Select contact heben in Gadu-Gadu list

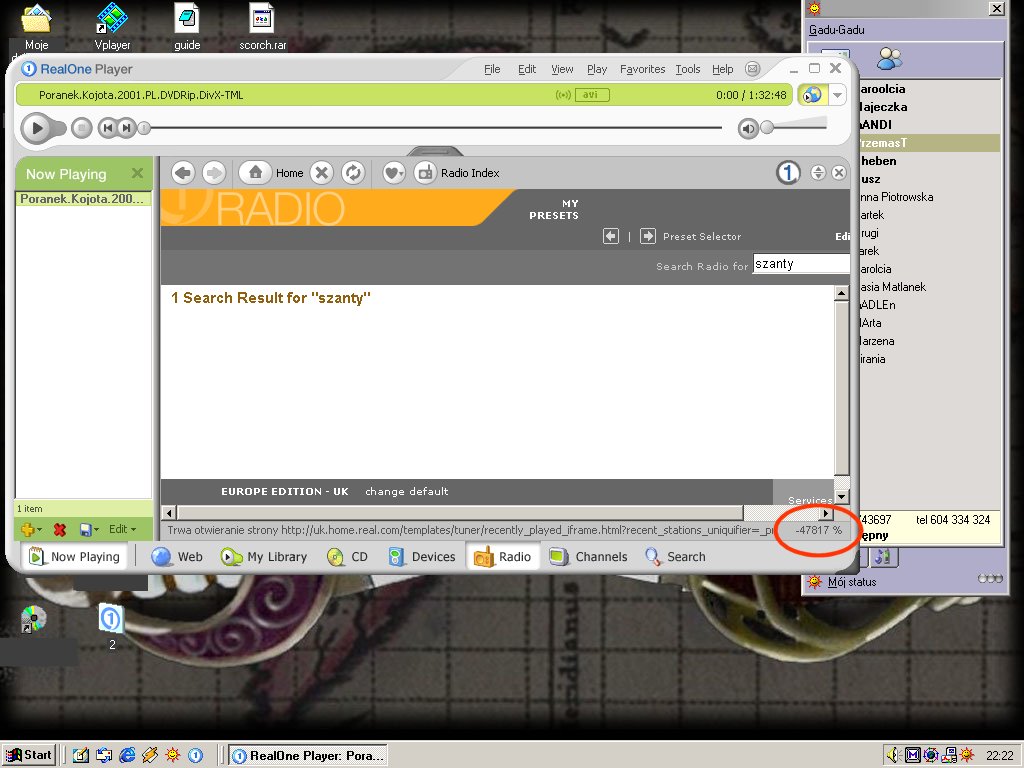[x=878, y=161]
